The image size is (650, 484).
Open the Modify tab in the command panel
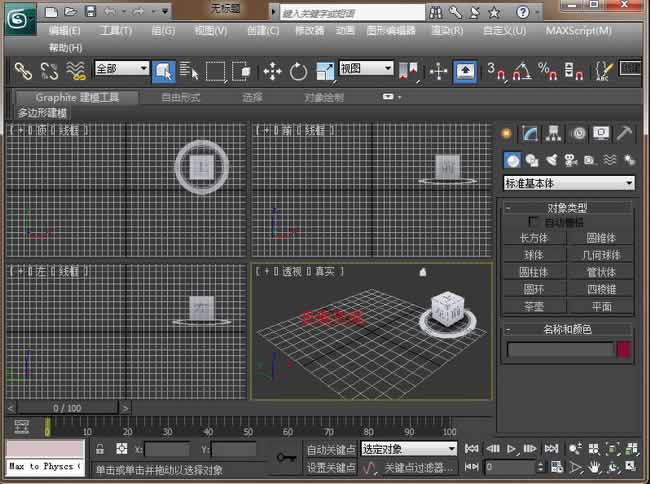point(530,133)
